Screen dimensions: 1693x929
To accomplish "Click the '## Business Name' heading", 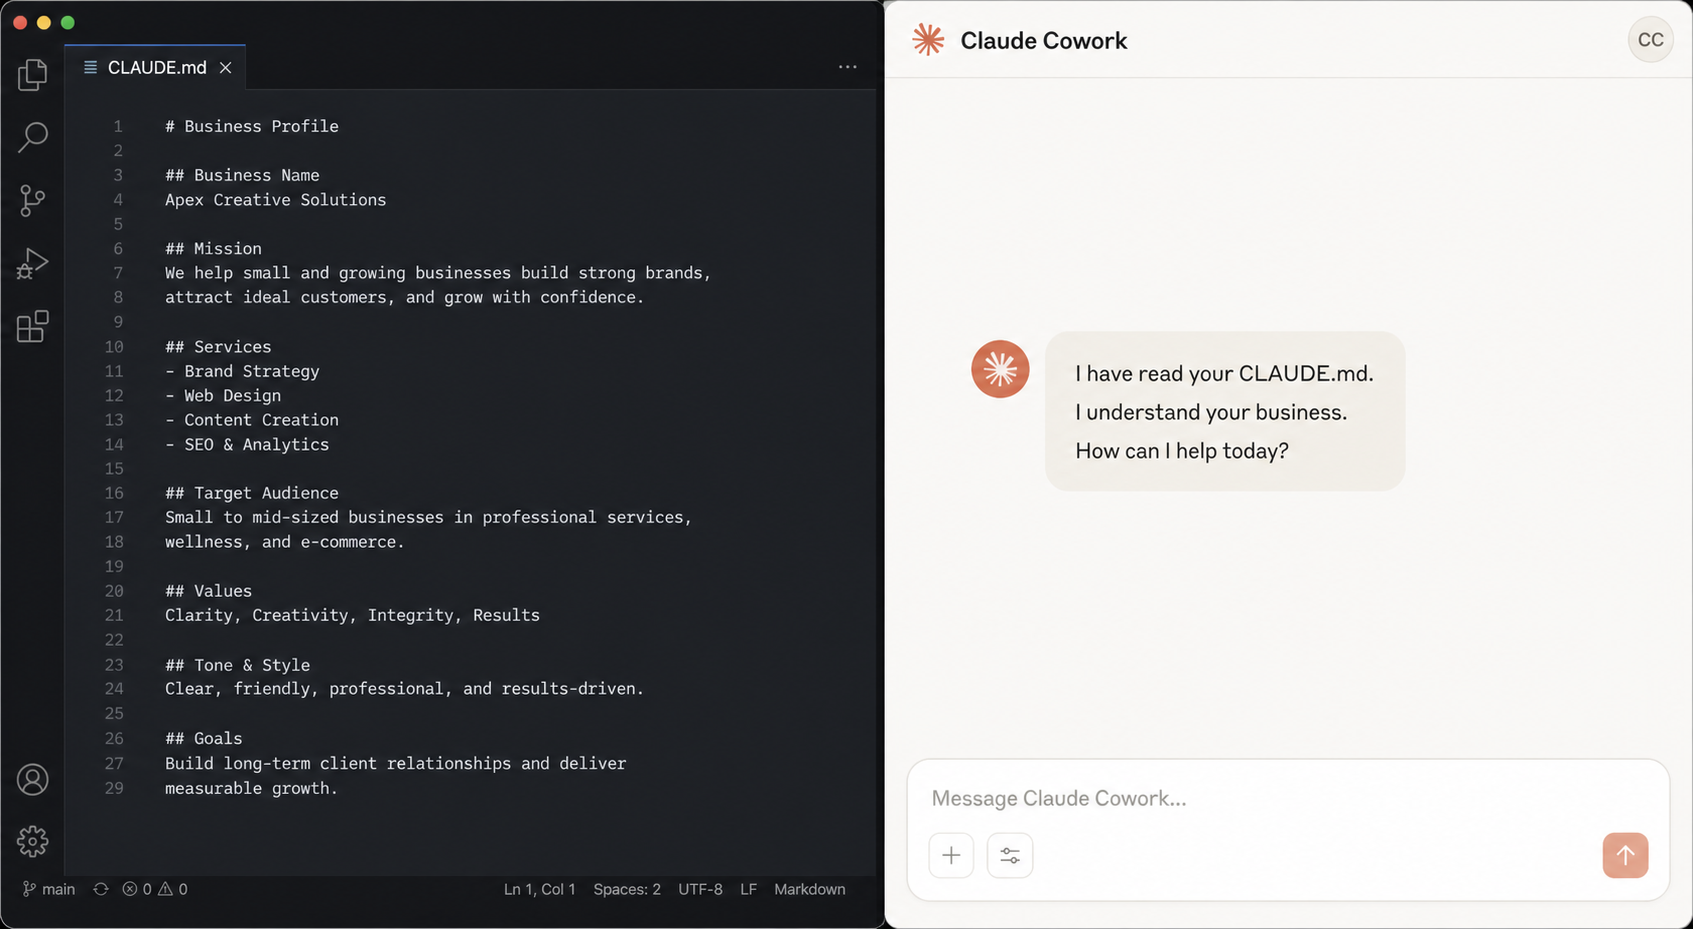I will (242, 175).
